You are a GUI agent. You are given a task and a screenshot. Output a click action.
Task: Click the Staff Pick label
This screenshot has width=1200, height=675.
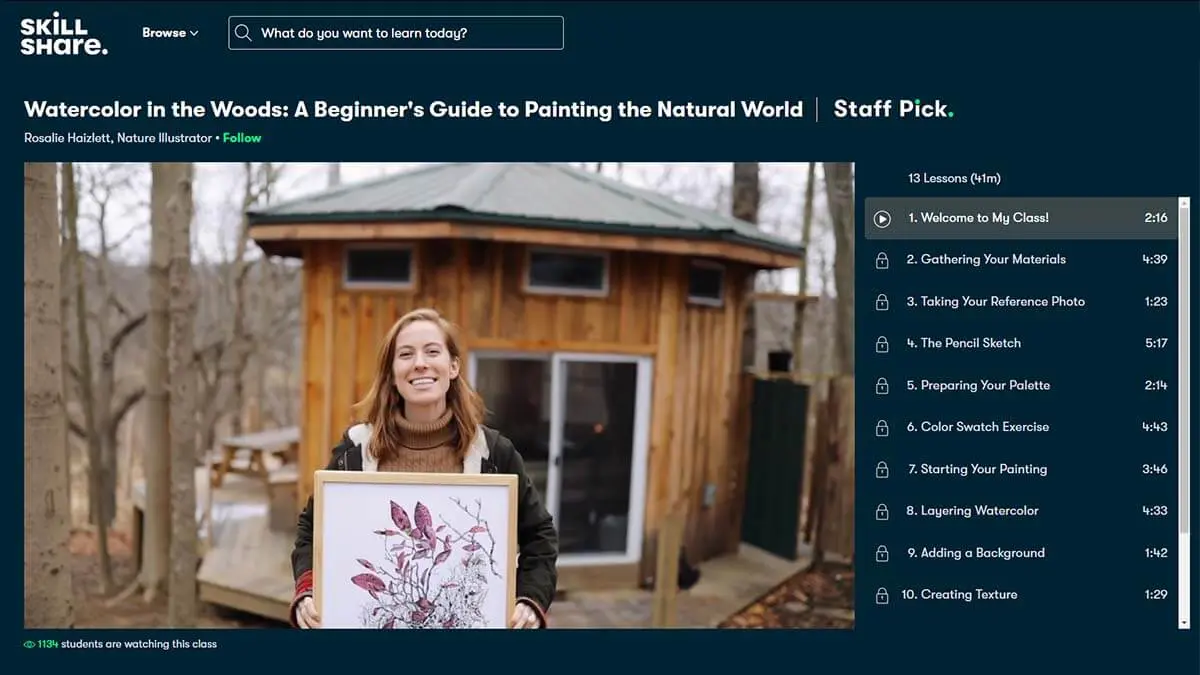893,109
